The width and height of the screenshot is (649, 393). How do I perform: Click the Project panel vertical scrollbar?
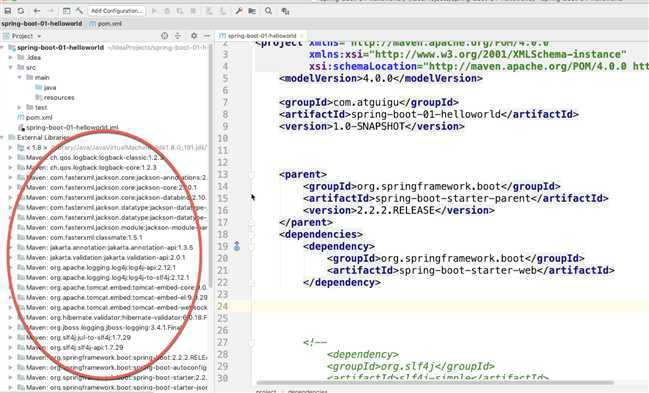[x=210, y=166]
